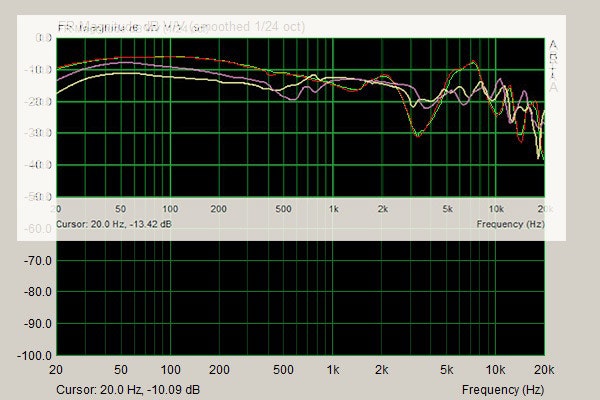Click the 2k tick on the bottom x-axis
The image size is (600, 400).
point(382,370)
